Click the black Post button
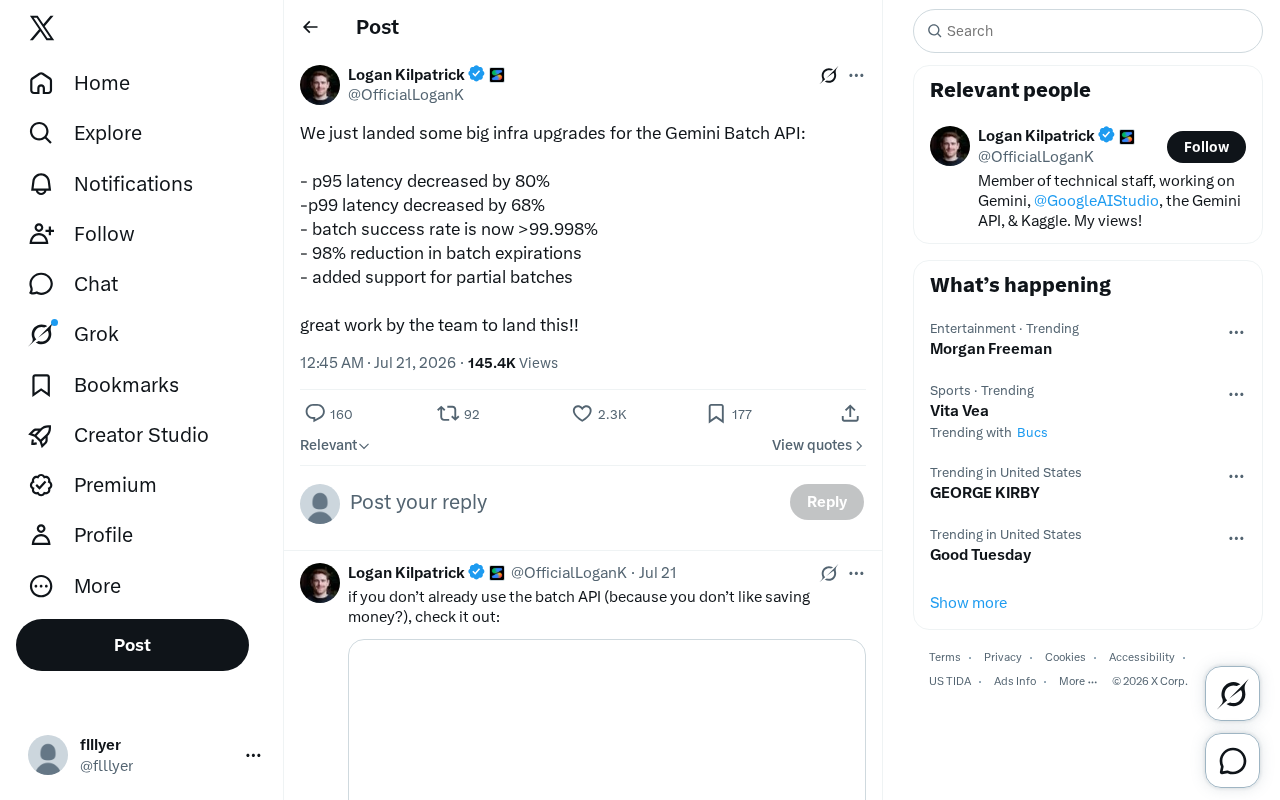The image size is (1280, 800). [132, 645]
